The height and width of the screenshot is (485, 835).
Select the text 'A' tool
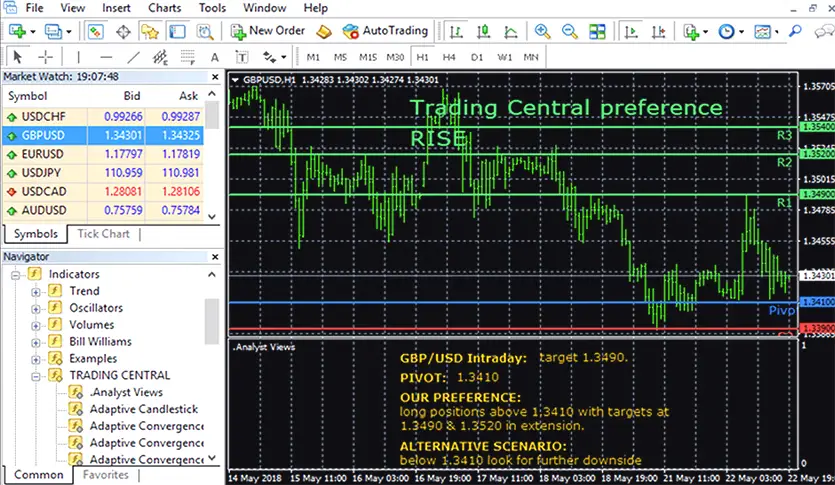pyautogui.click(x=215, y=57)
